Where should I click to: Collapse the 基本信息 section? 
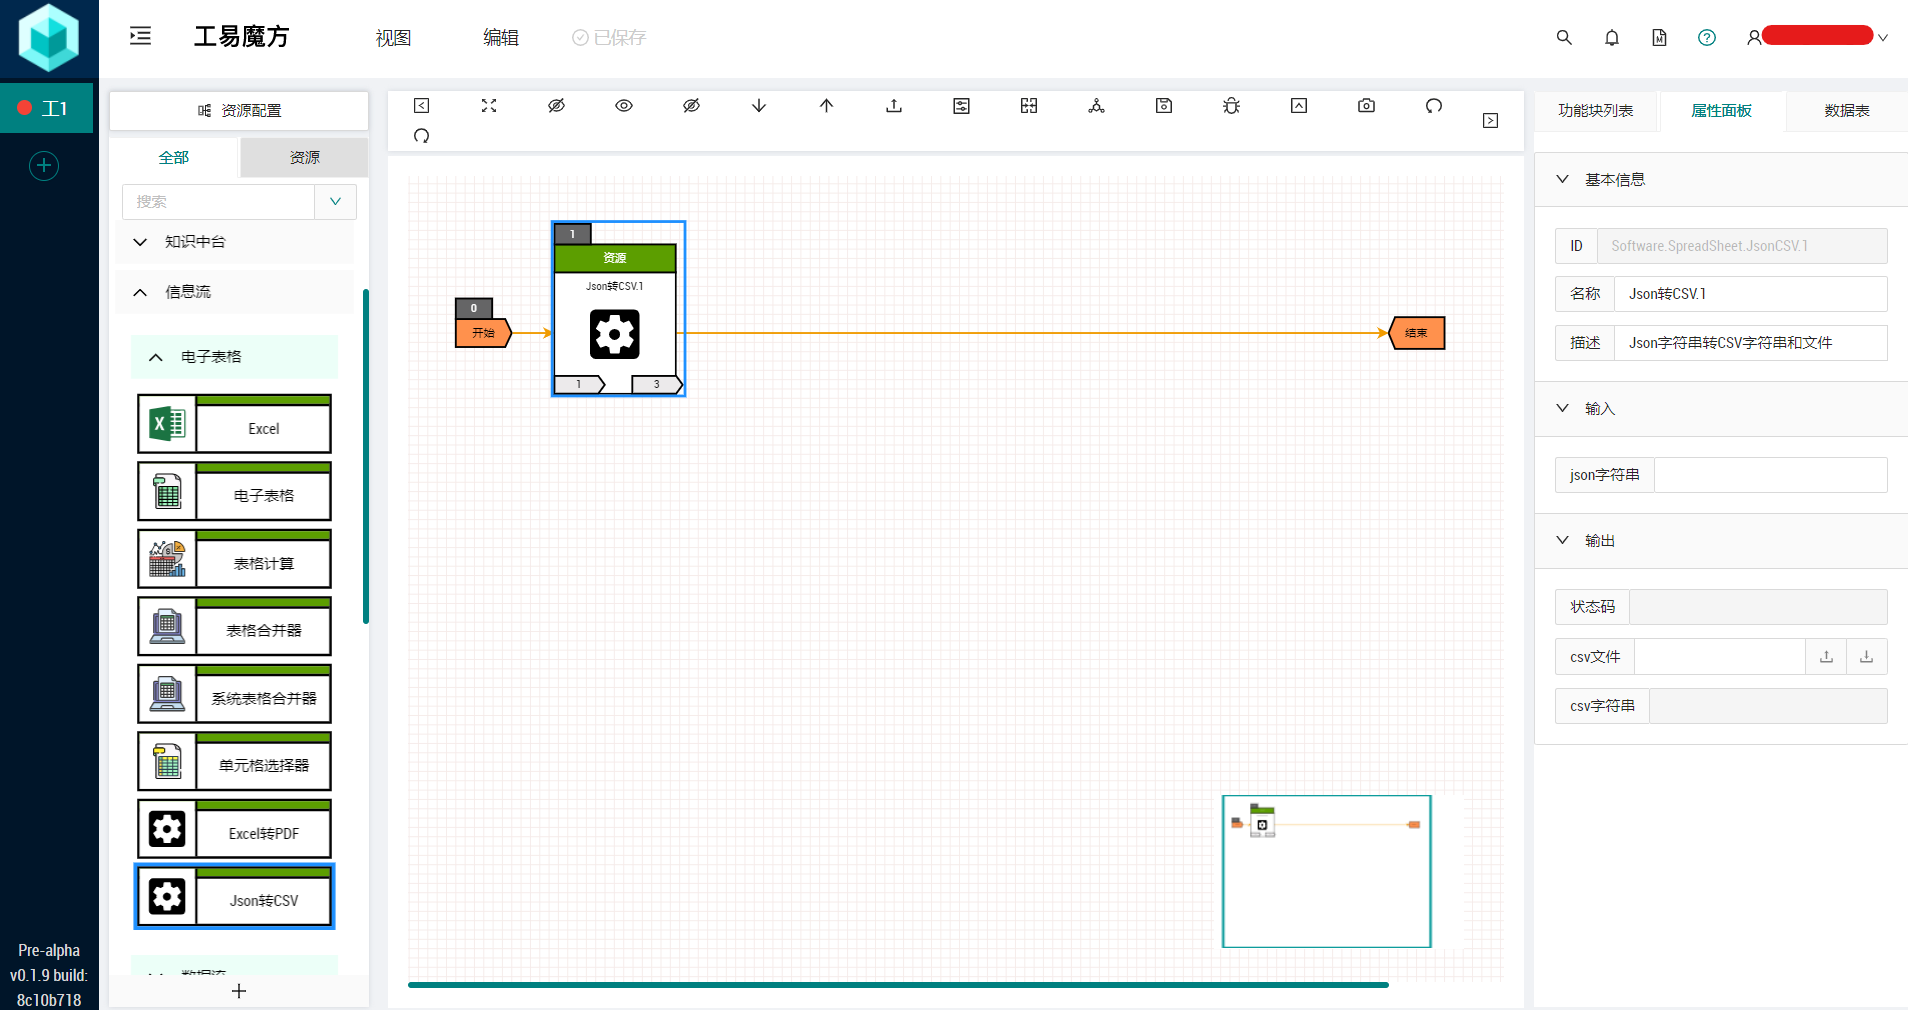(1721, 180)
